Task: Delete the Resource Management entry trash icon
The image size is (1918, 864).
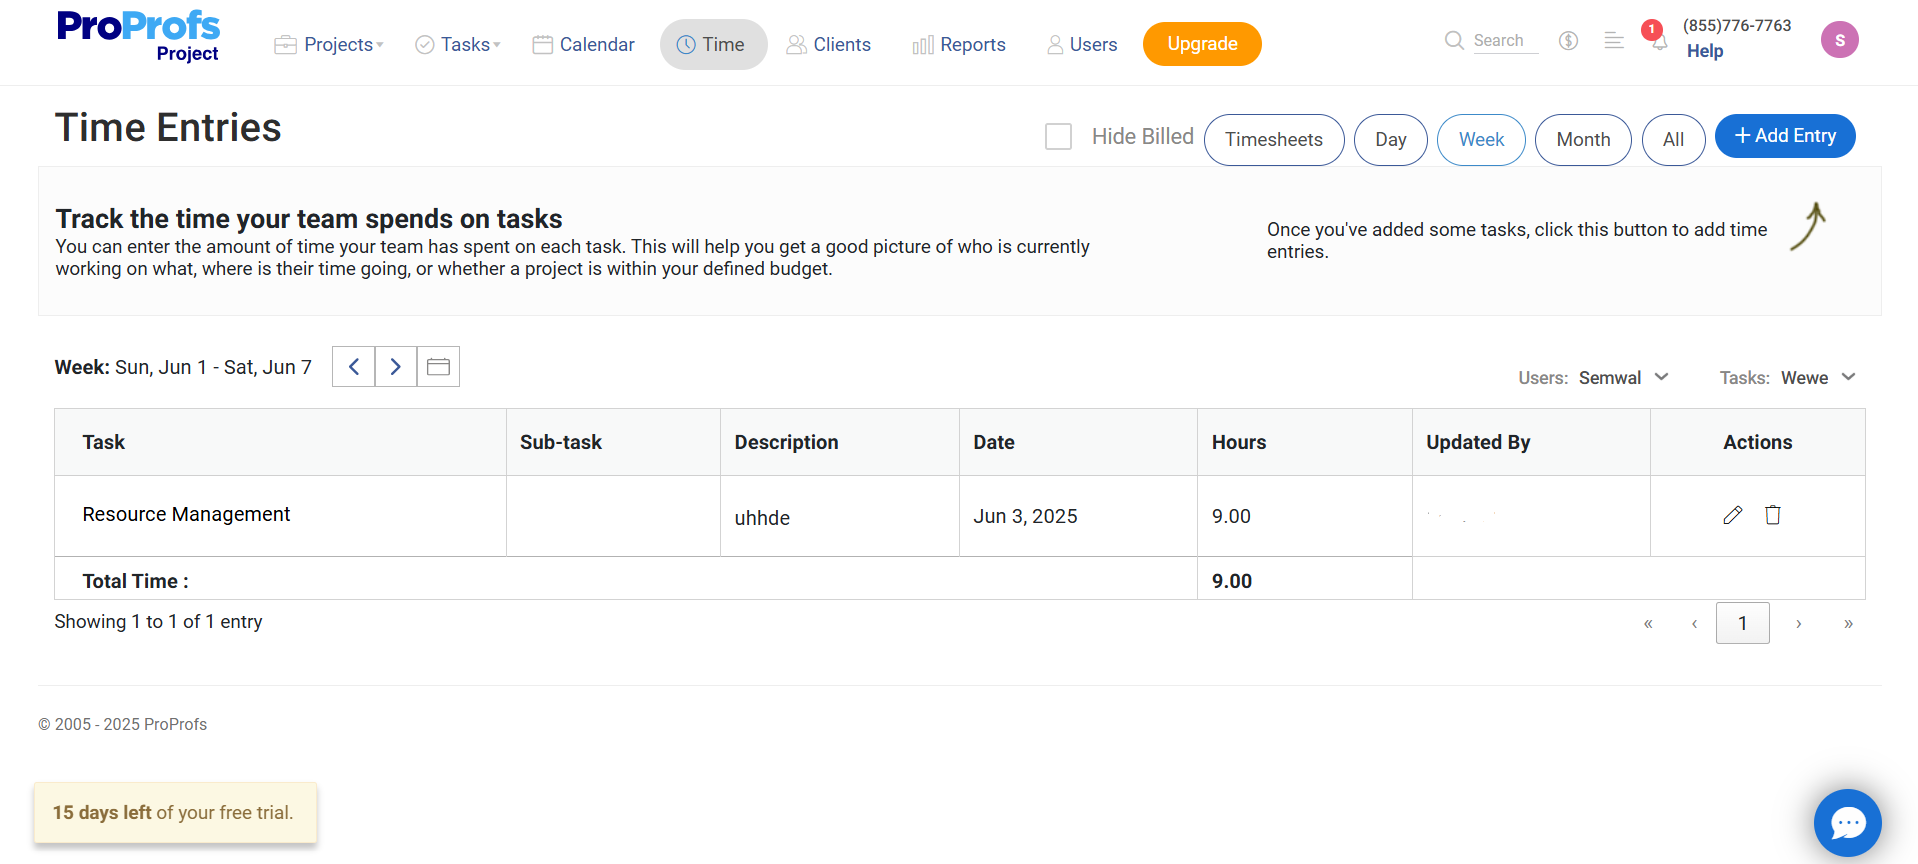Action: (x=1773, y=515)
